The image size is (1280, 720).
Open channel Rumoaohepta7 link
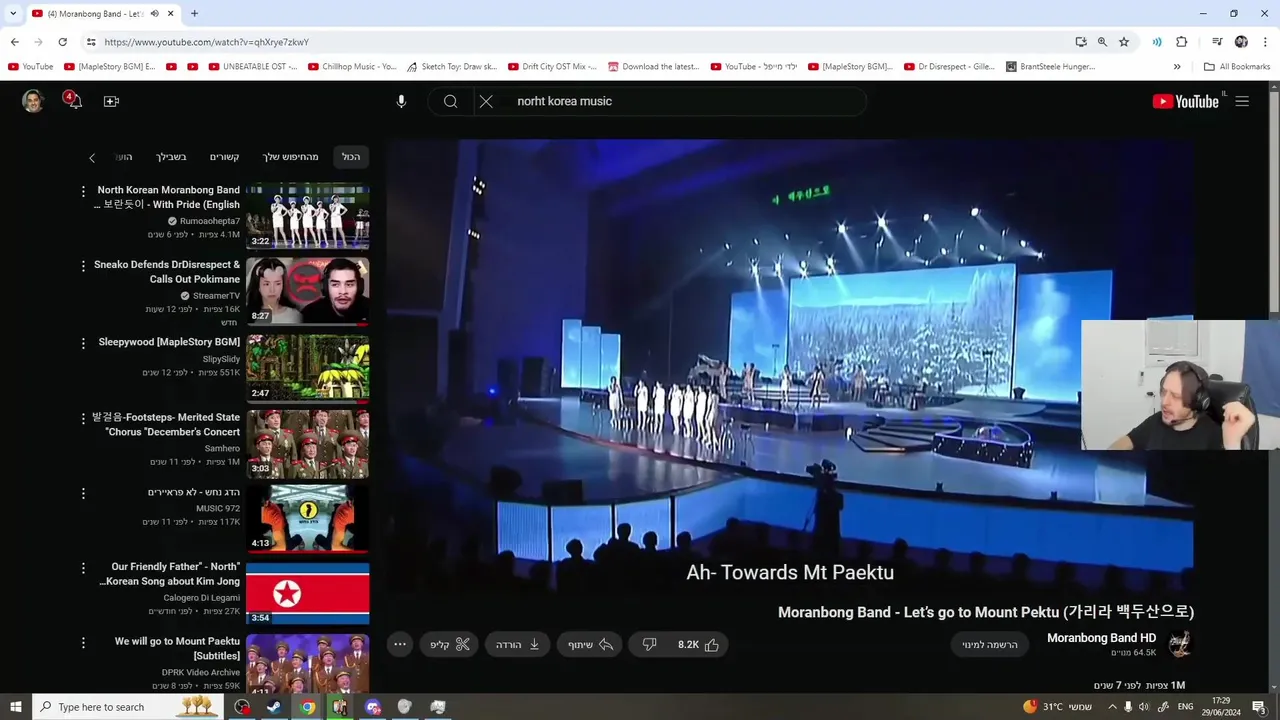coord(210,221)
